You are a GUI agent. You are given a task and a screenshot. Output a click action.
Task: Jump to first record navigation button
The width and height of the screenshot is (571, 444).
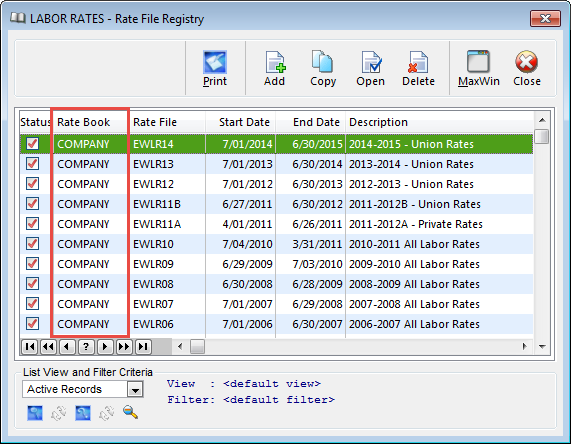pyautogui.click(x=29, y=346)
